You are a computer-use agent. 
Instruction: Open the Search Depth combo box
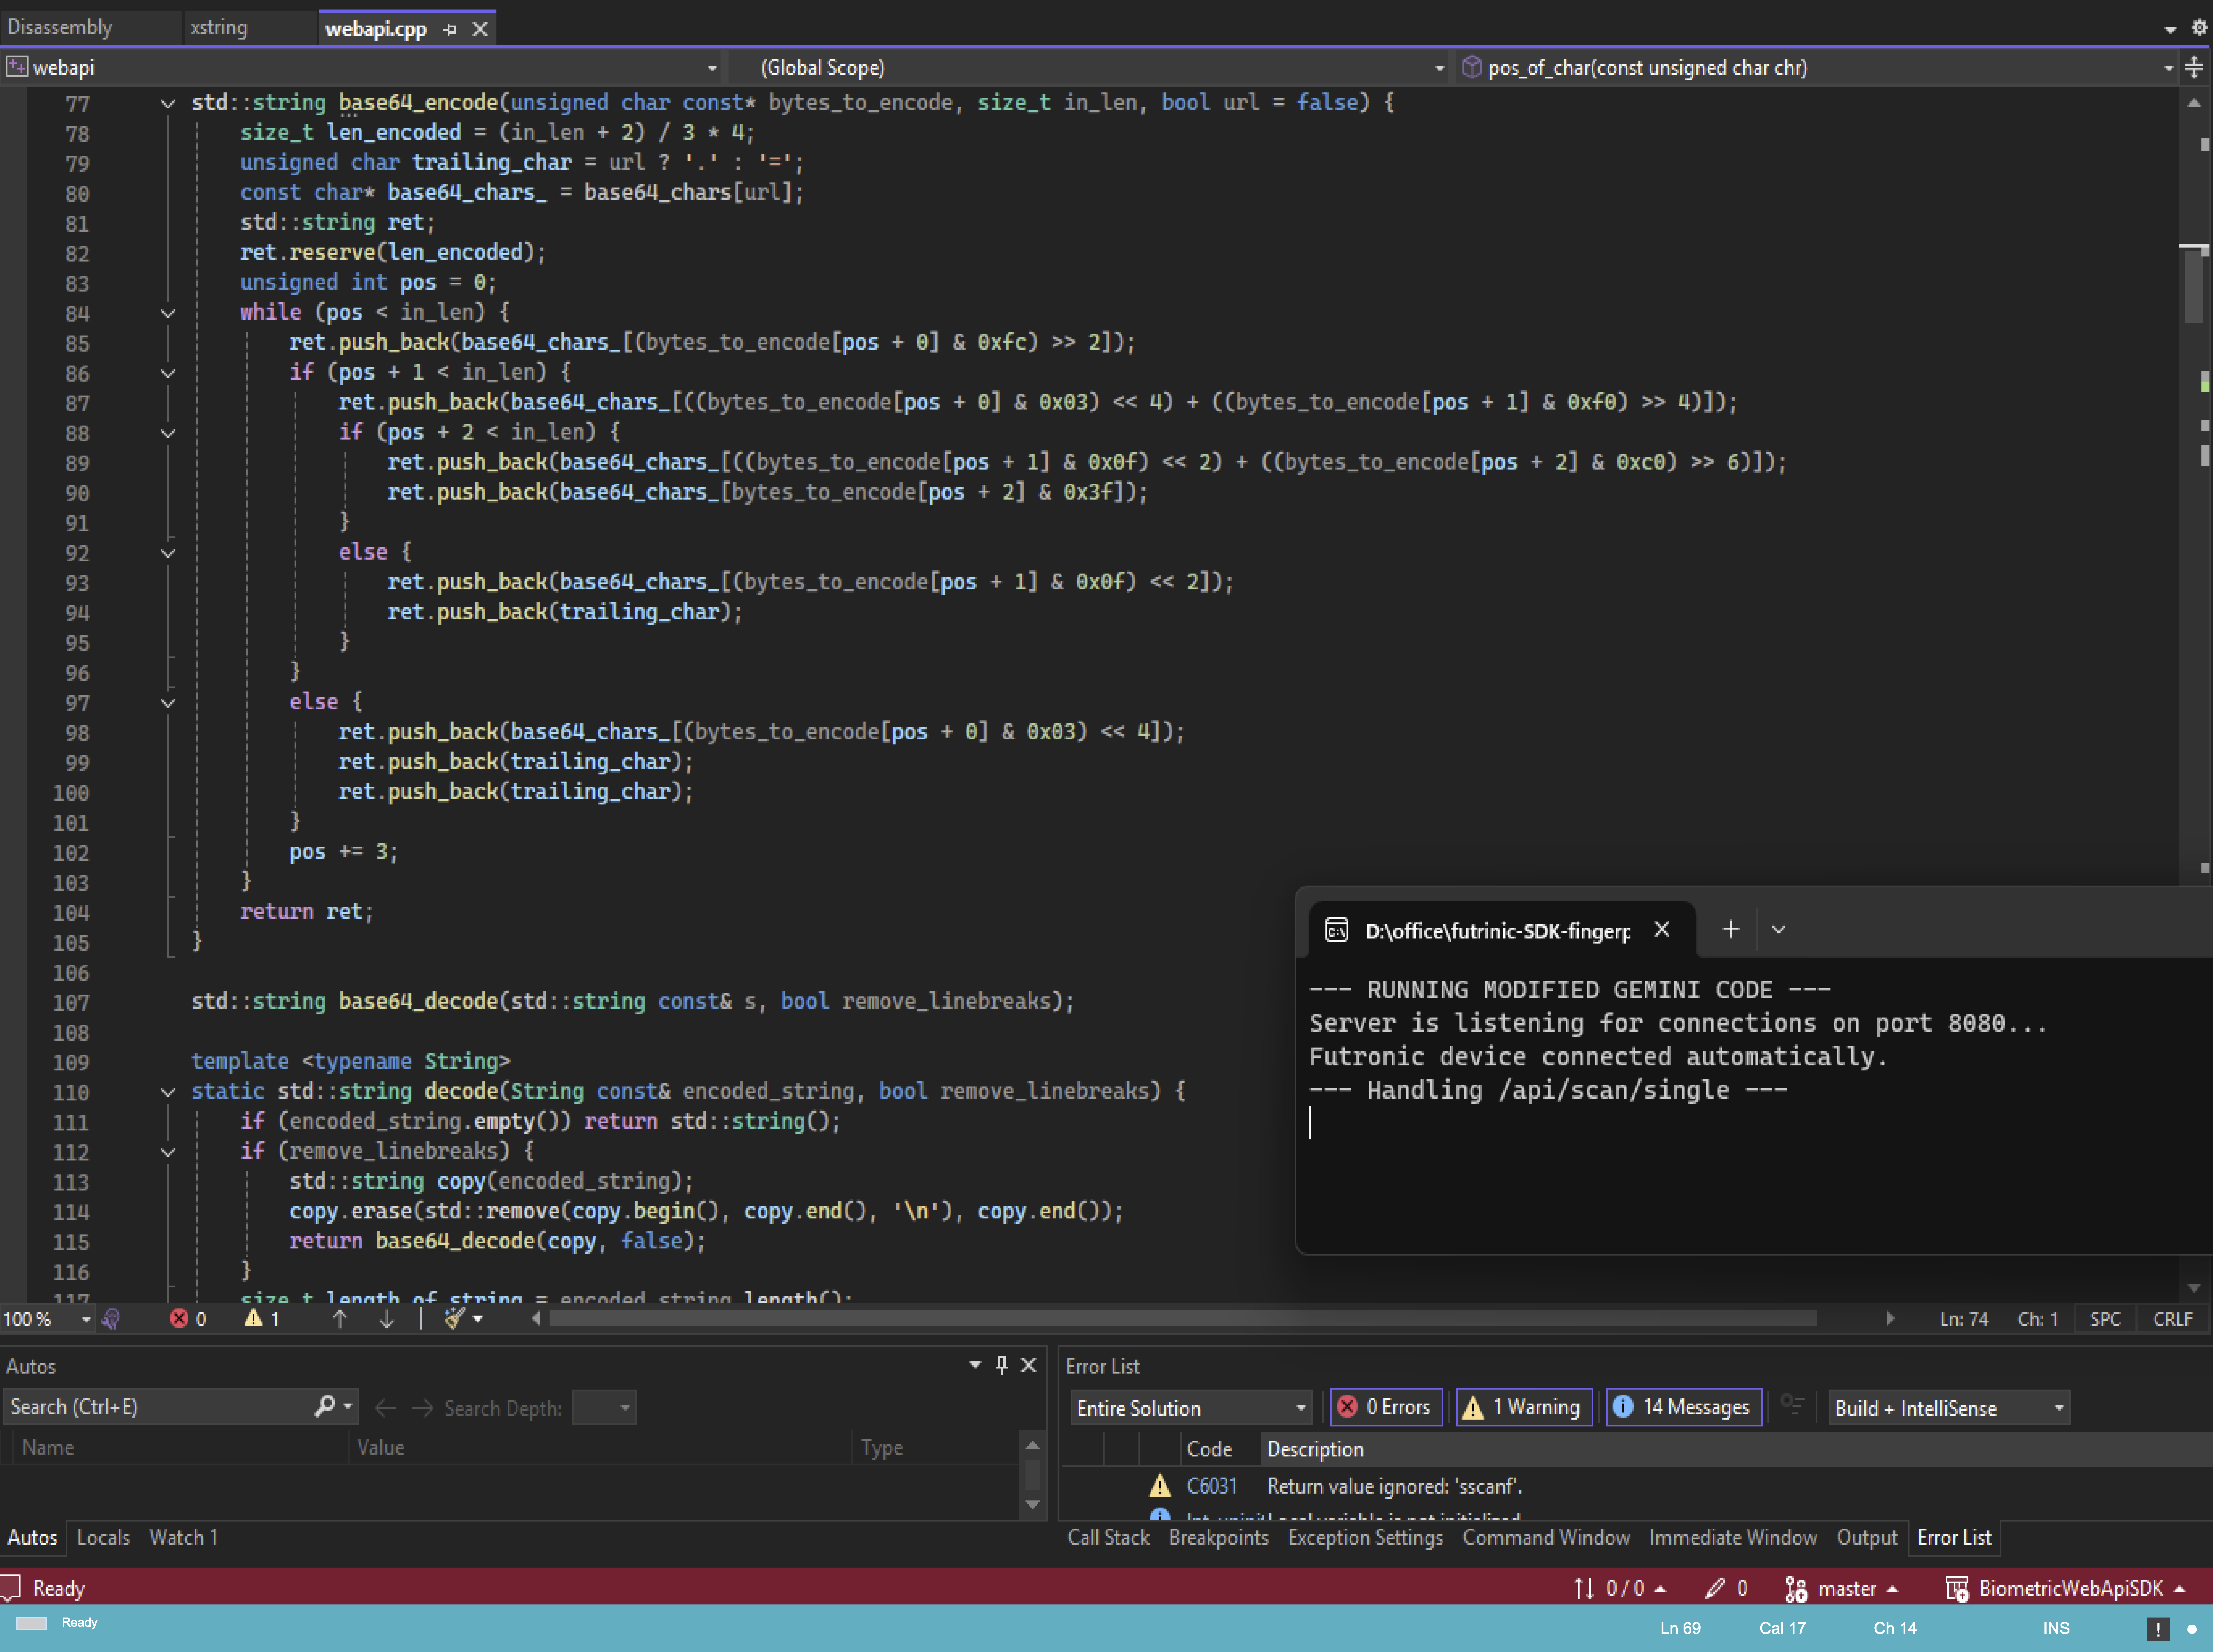pyautogui.click(x=604, y=1408)
